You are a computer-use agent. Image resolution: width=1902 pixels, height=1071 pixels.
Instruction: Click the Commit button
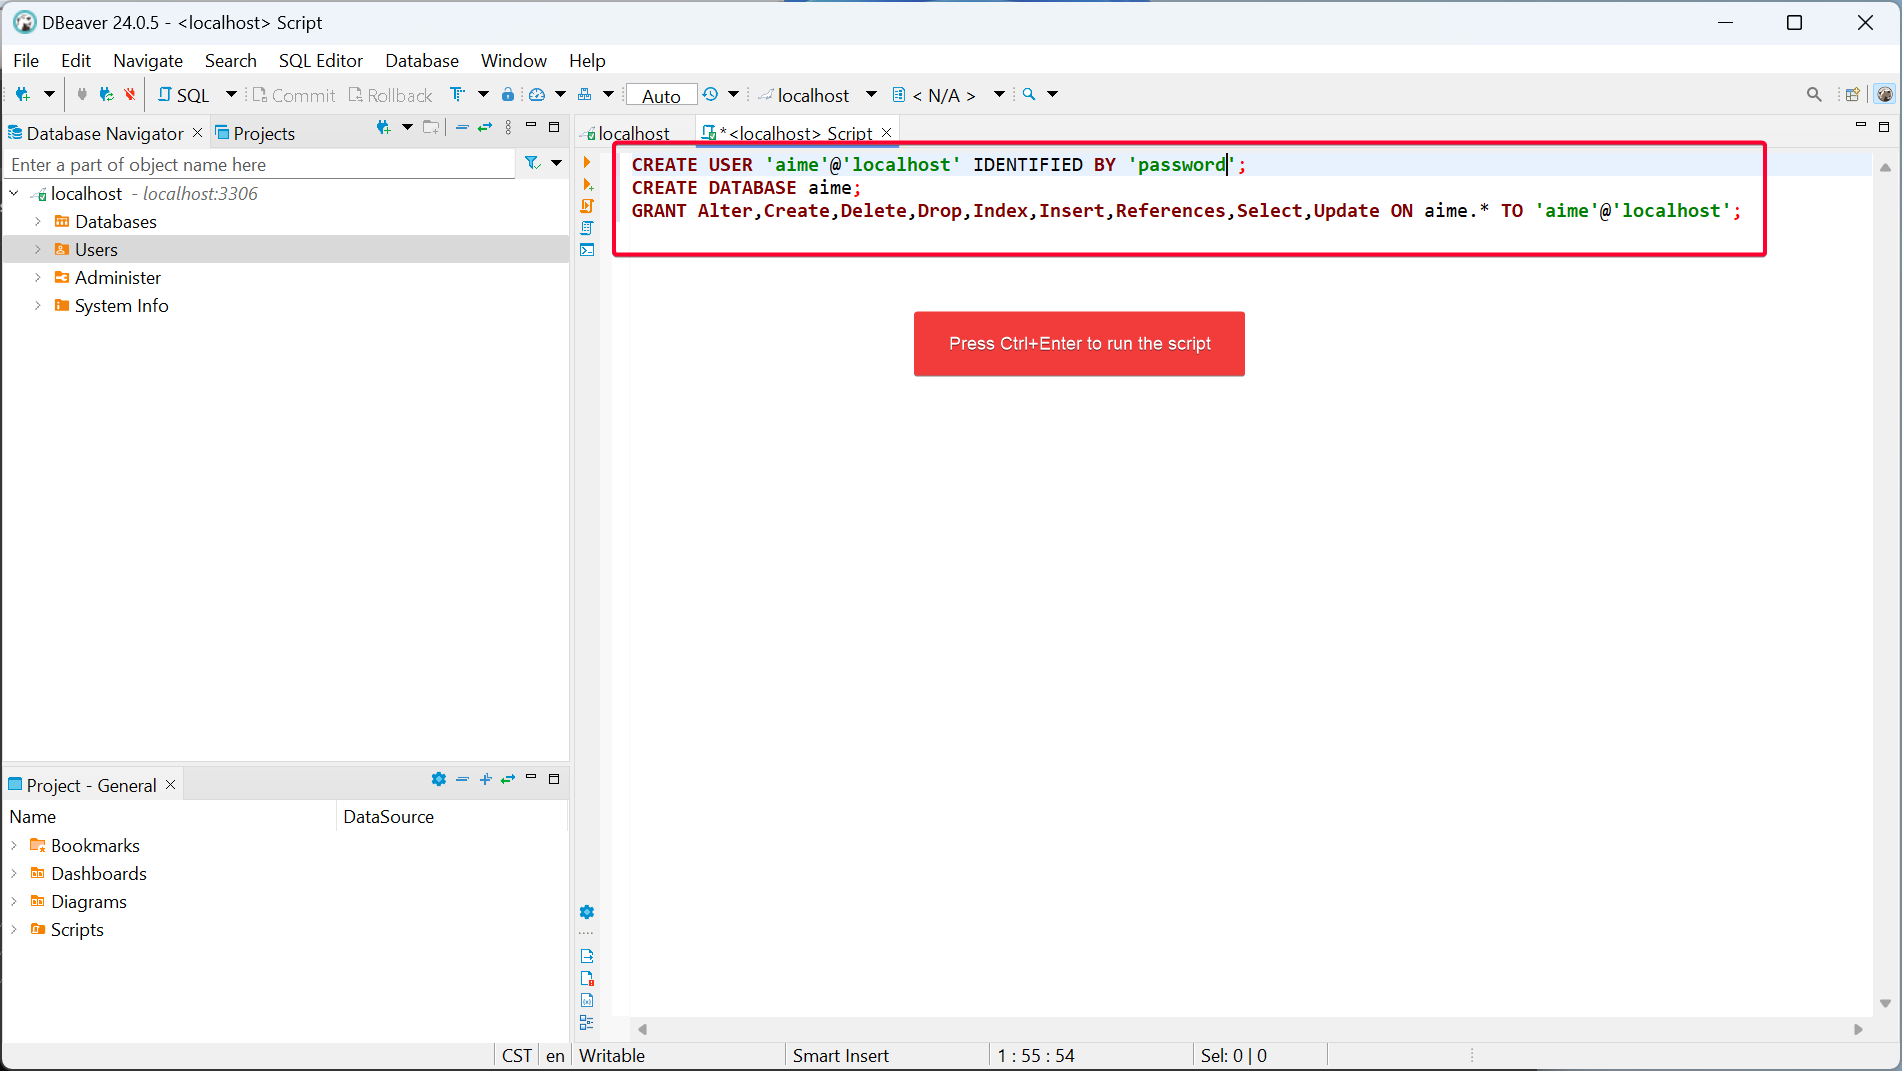(x=293, y=95)
